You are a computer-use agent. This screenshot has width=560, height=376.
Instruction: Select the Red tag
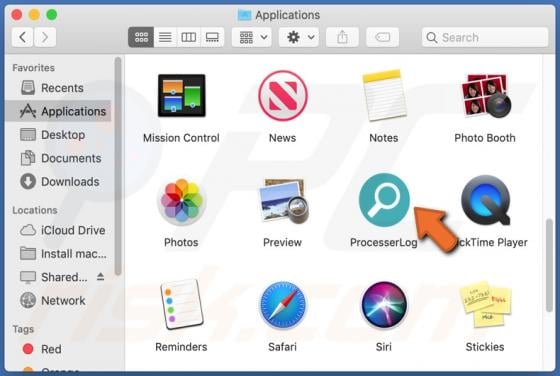[58, 349]
